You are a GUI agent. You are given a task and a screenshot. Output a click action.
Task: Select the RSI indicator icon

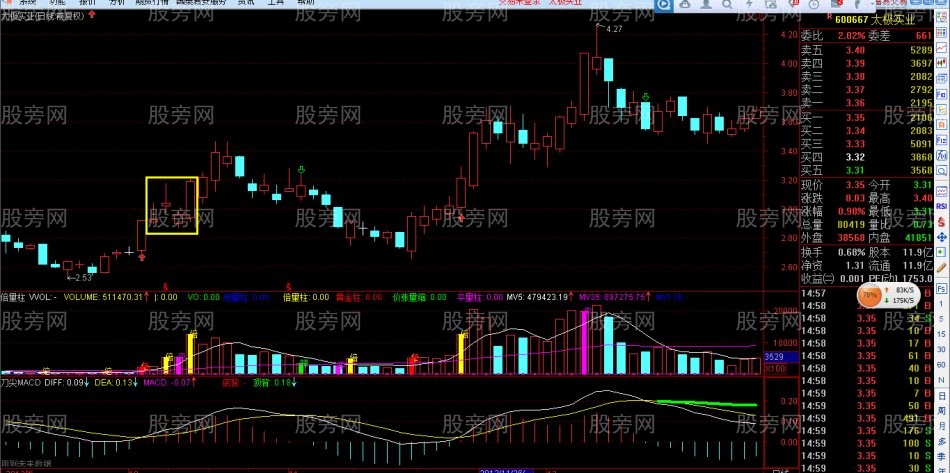(942, 207)
